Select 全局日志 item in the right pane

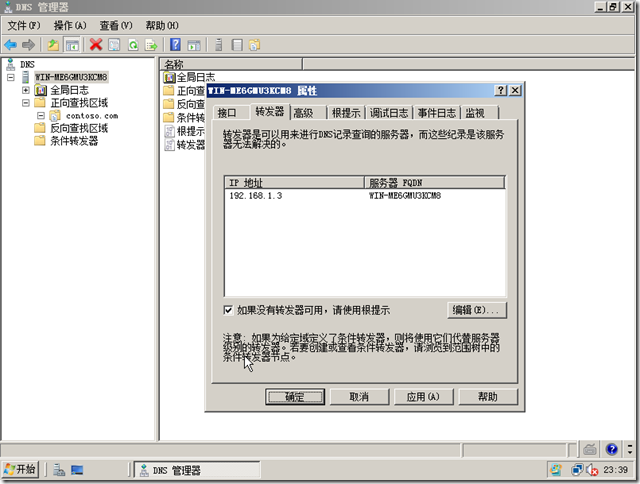point(189,77)
